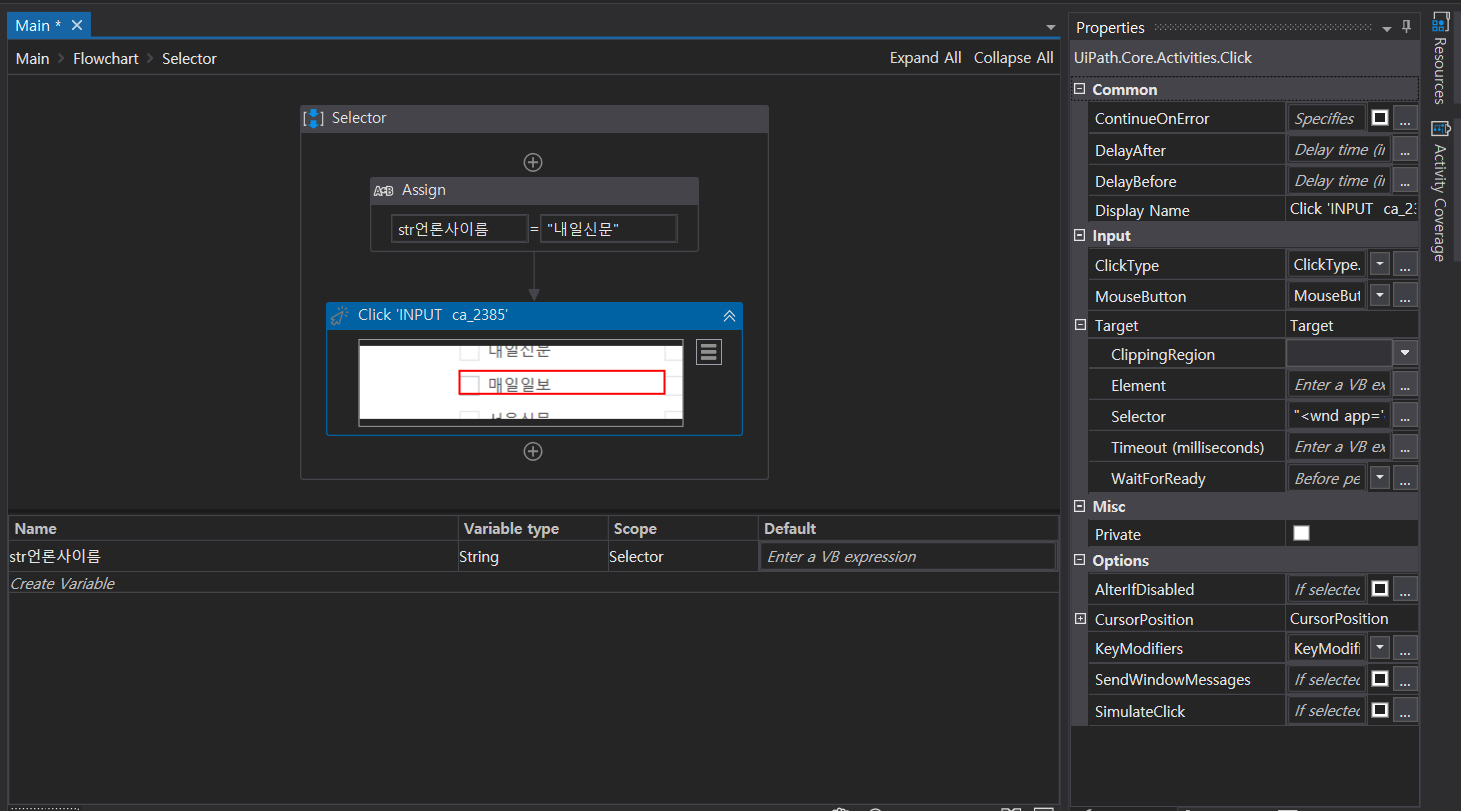Open the WaitForReady dropdown arrow
Image resolution: width=1461 pixels, height=811 pixels.
click(x=1380, y=477)
